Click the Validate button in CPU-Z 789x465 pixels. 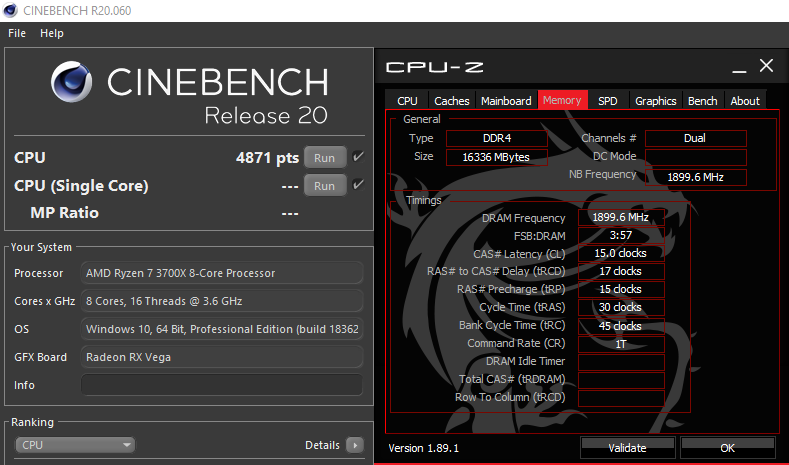point(627,447)
